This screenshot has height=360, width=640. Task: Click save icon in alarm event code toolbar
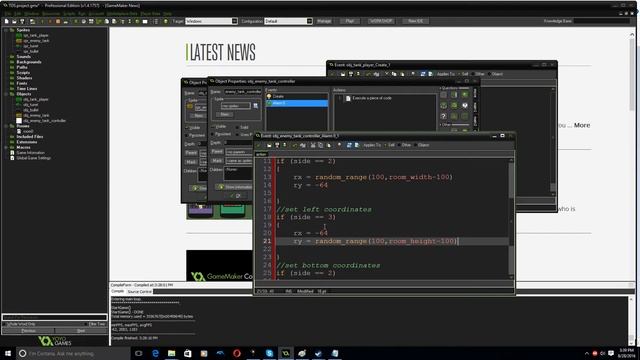(x=277, y=145)
